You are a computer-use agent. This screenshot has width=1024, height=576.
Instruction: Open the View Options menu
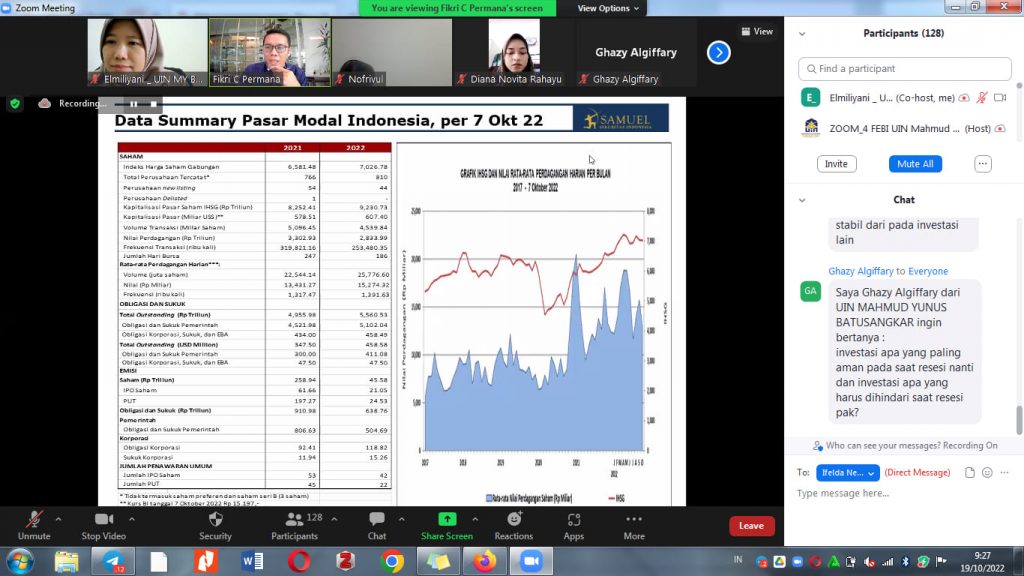[x=608, y=8]
